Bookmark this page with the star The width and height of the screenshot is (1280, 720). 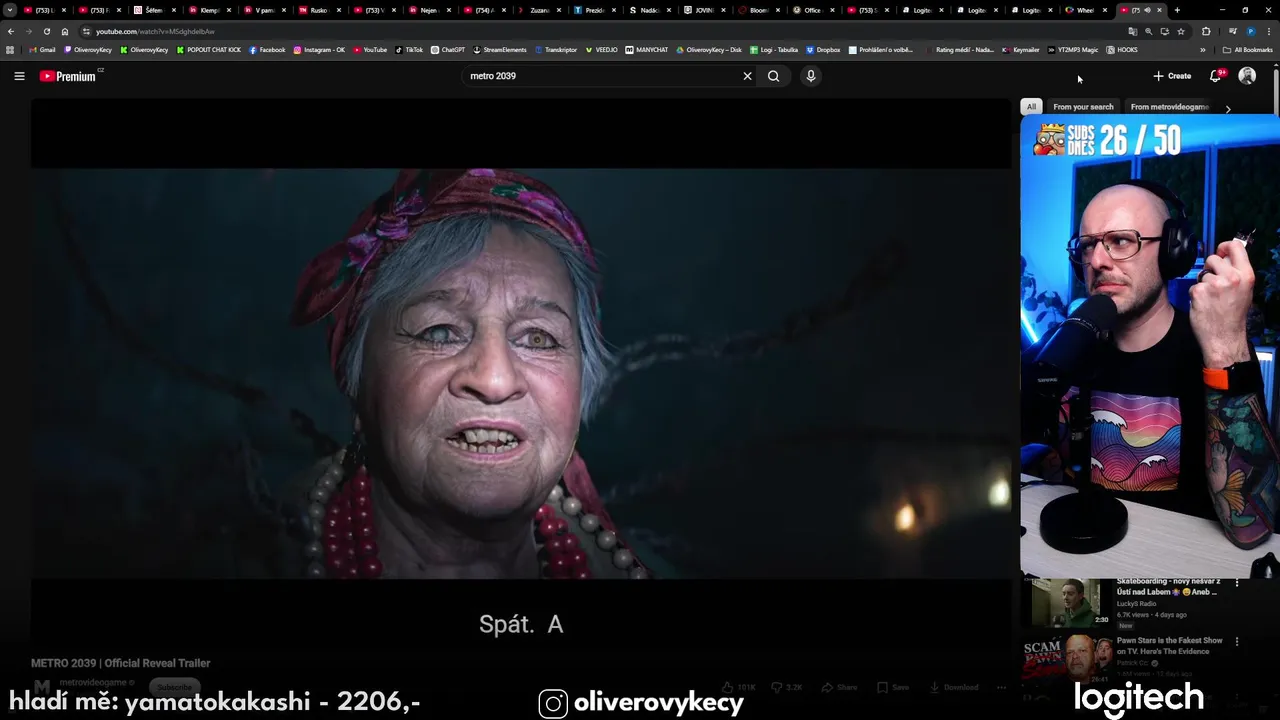pos(1181,31)
